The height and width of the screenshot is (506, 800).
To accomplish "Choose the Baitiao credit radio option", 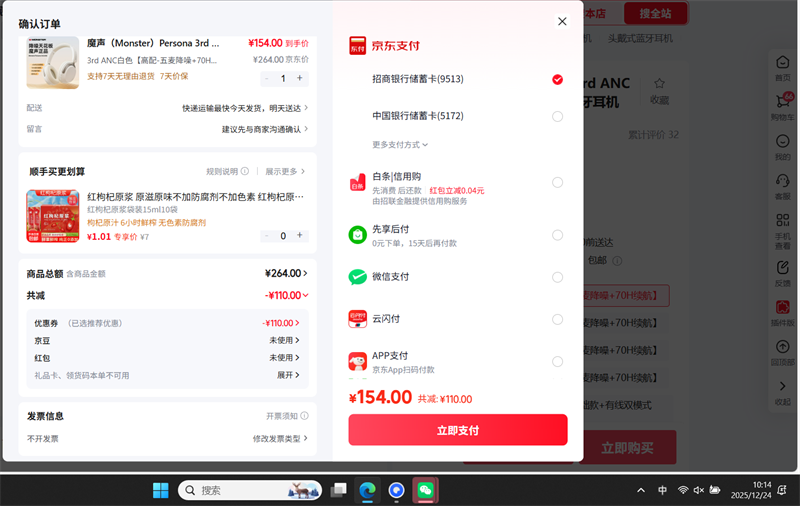I will click(557, 182).
